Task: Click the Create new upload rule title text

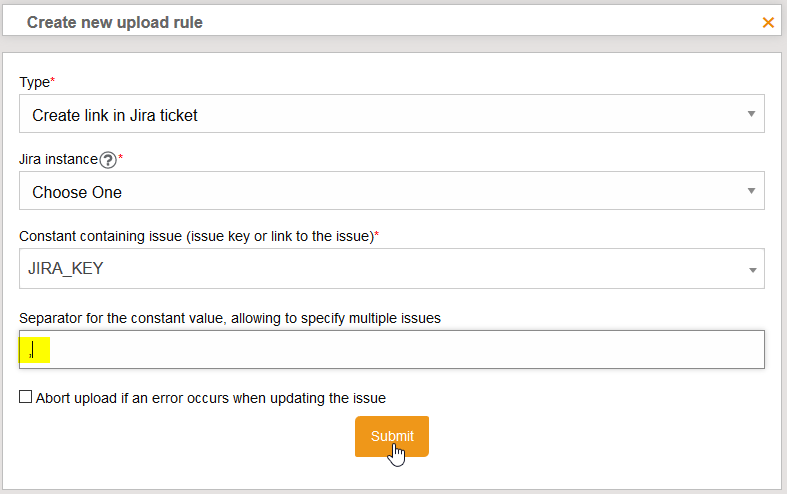Action: click(x=114, y=22)
